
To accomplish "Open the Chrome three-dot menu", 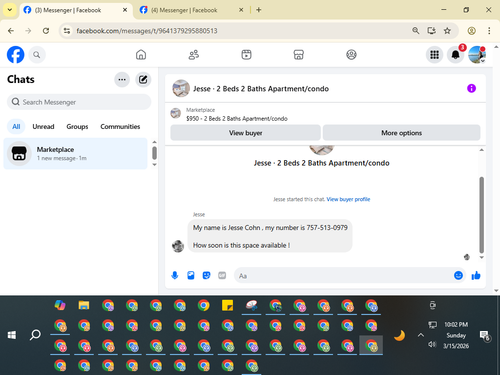I will (489, 31).
